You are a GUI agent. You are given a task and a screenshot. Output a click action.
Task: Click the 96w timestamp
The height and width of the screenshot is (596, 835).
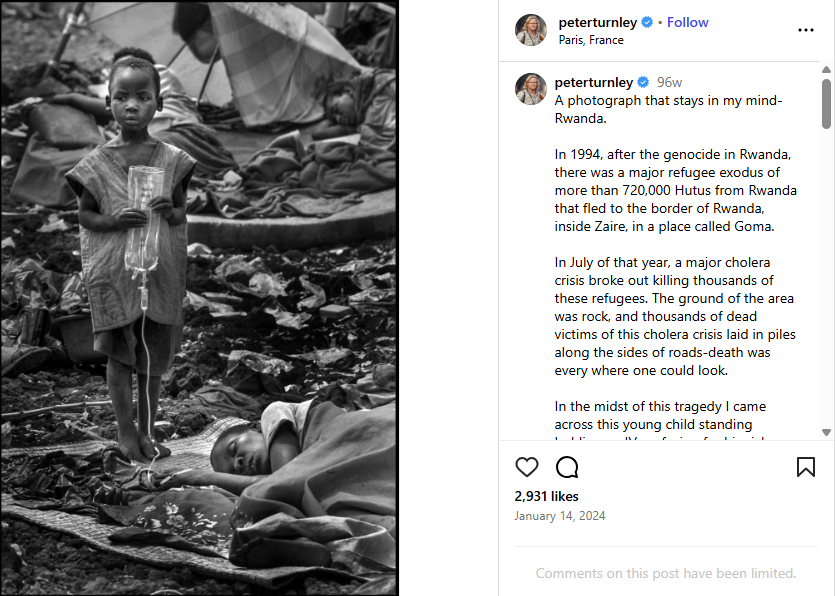coord(670,82)
